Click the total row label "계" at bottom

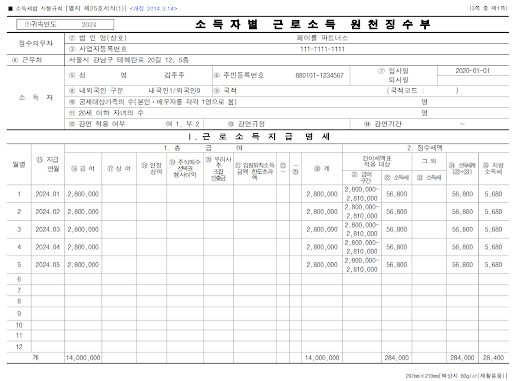pyautogui.click(x=35, y=358)
